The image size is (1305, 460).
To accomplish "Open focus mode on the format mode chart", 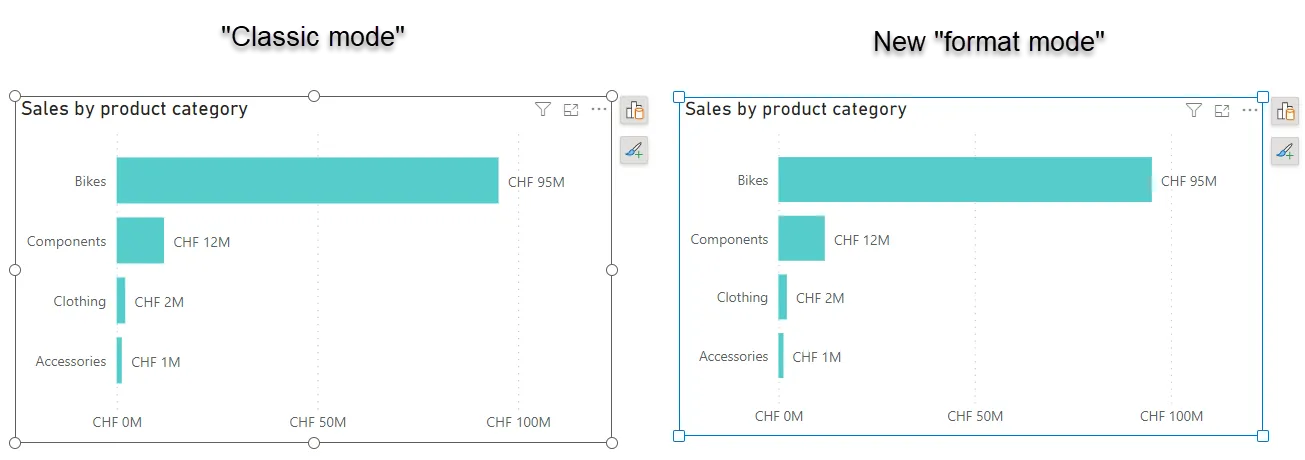I will (1222, 110).
